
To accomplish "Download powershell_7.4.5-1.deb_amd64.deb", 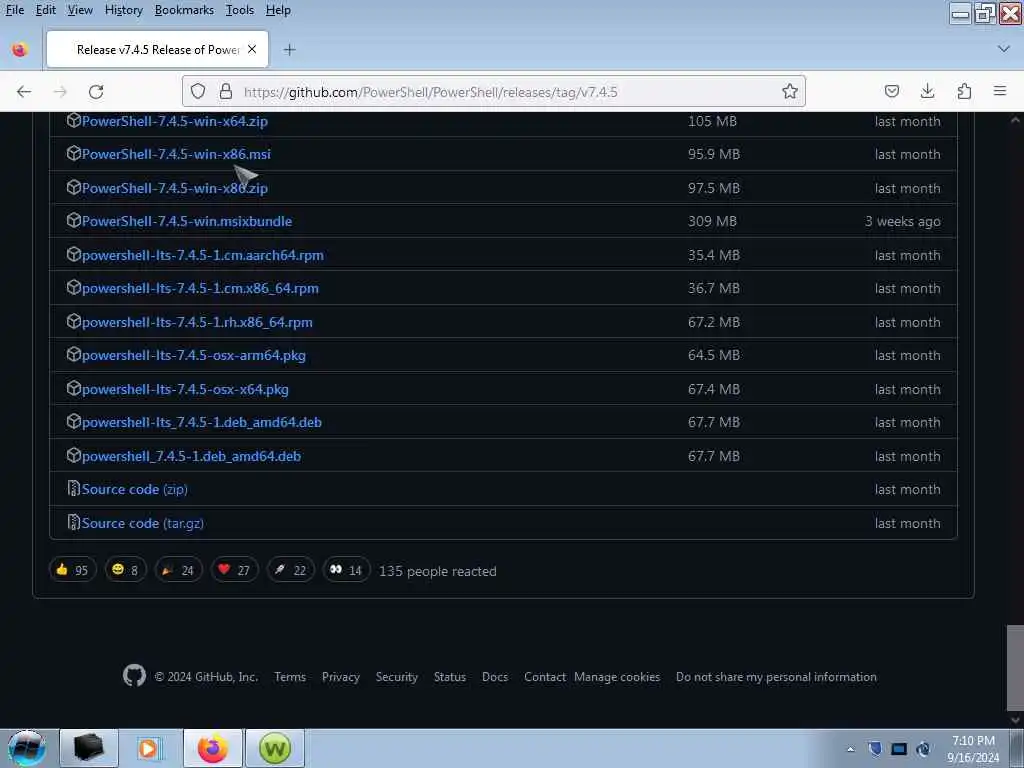I will [191, 456].
